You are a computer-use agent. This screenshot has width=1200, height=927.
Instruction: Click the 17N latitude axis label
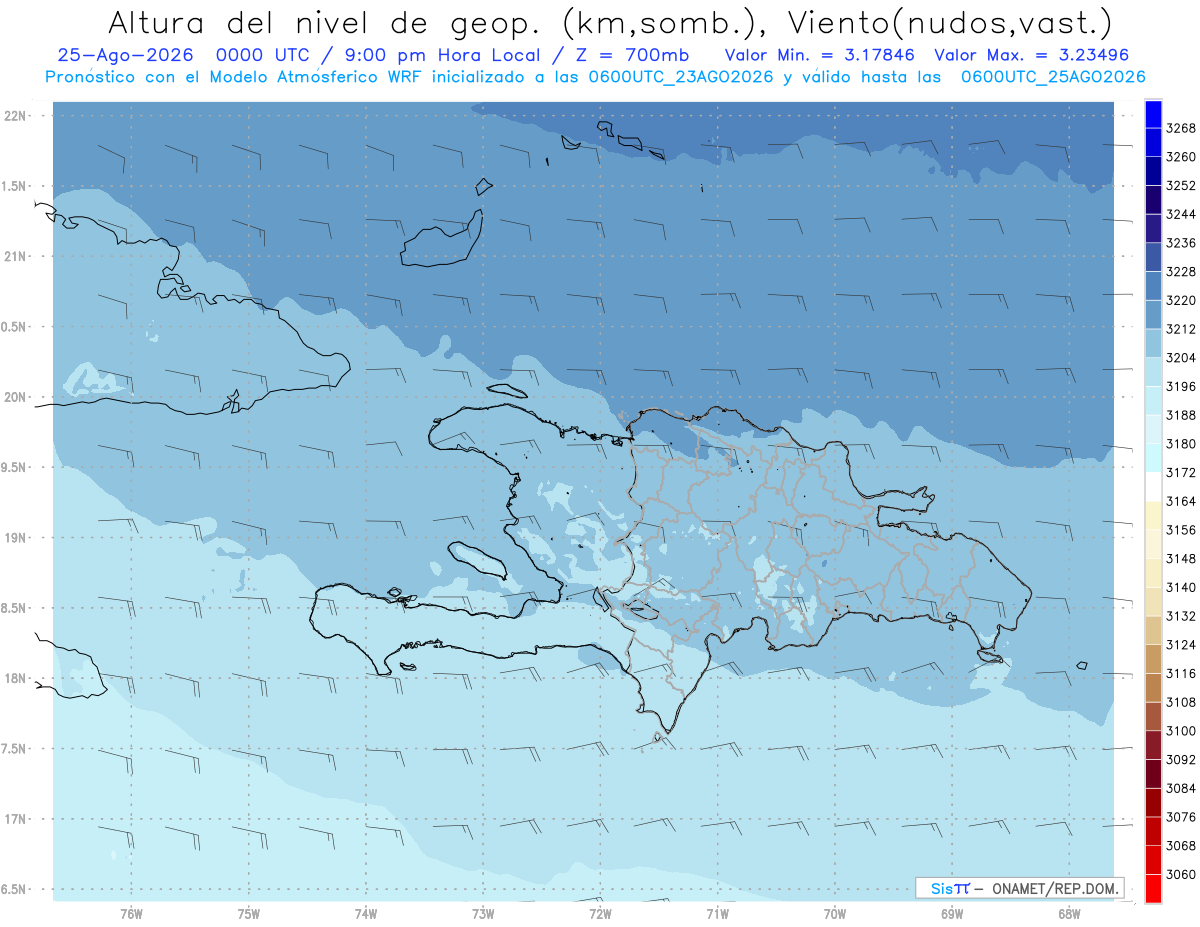[x=16, y=819]
